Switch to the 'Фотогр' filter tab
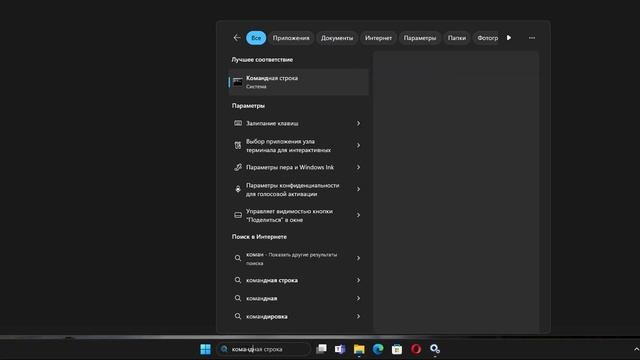The image size is (640, 360). click(487, 38)
